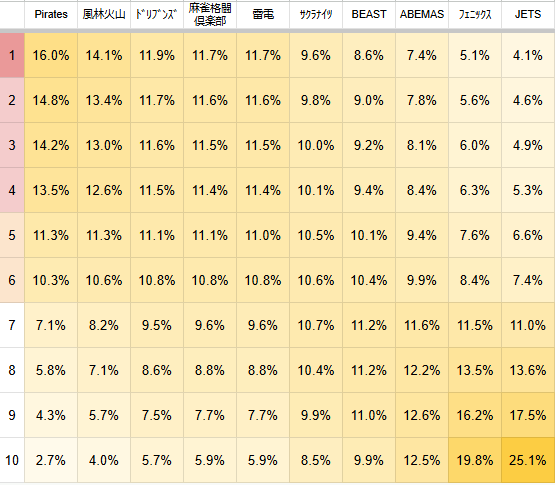555x485 pixels.
Task: Click the cell showing 16.0%
Action: (51, 55)
